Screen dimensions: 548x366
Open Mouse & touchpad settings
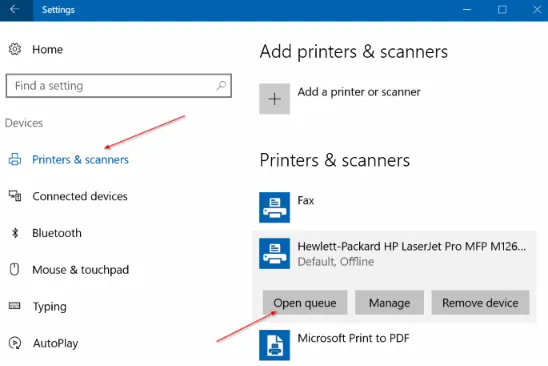[x=81, y=270]
